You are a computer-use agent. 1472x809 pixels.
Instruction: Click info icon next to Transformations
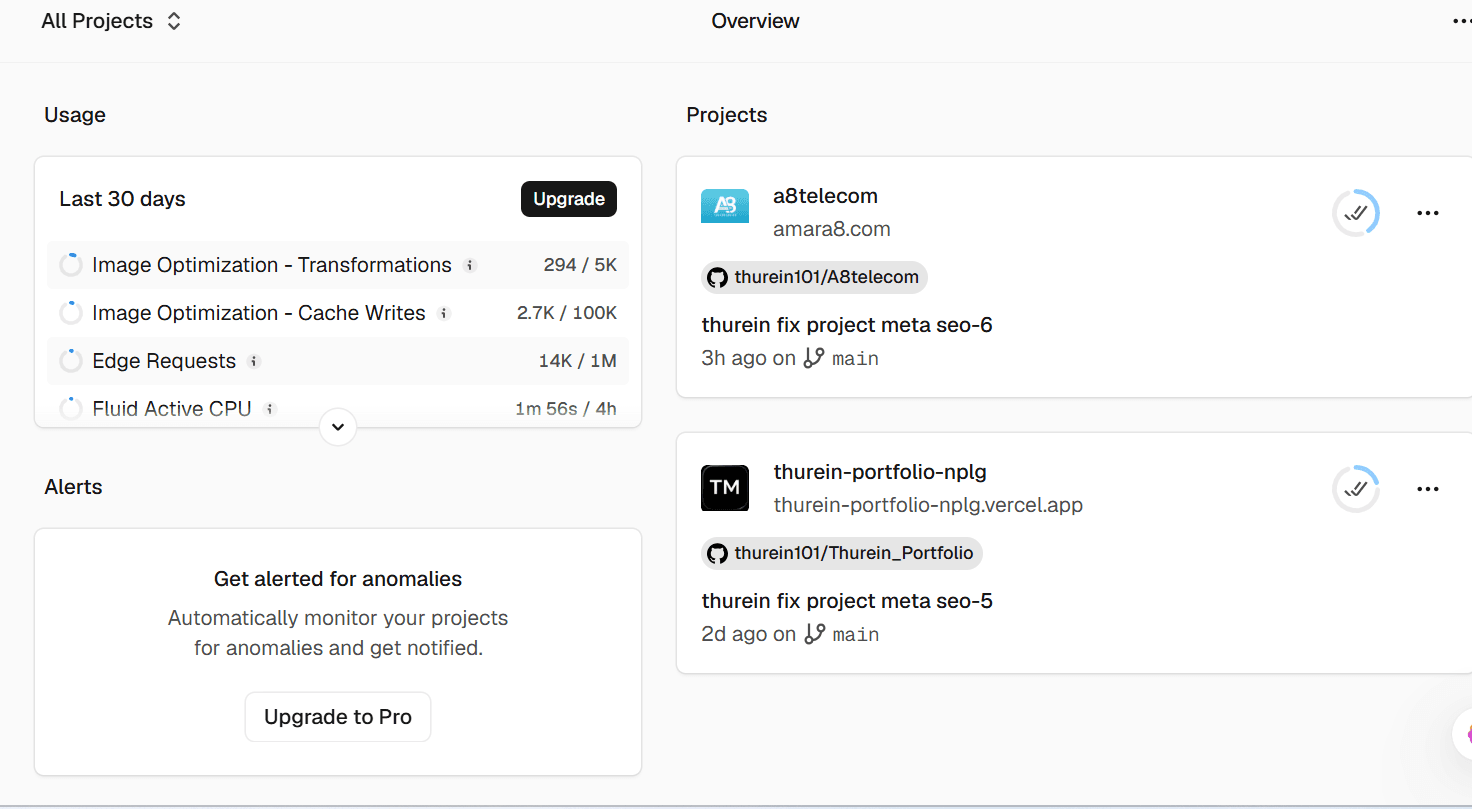point(470,266)
